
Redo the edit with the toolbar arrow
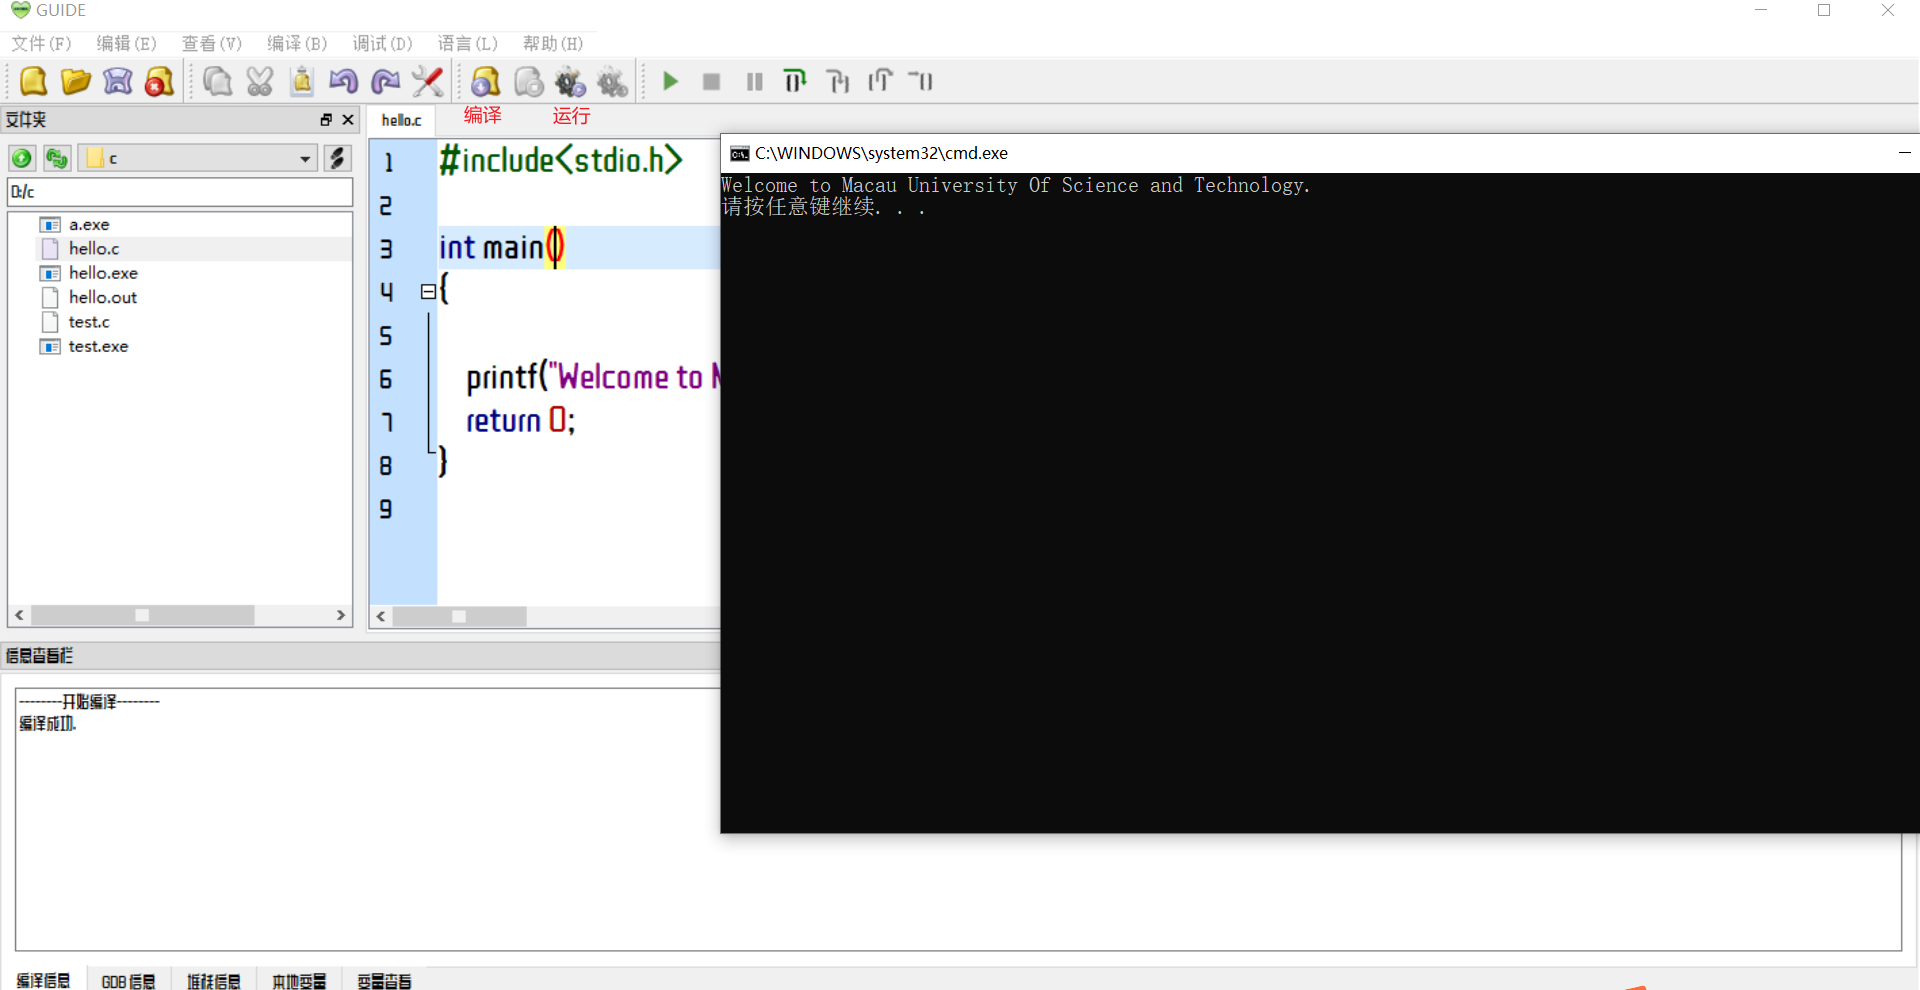pyautogui.click(x=386, y=81)
